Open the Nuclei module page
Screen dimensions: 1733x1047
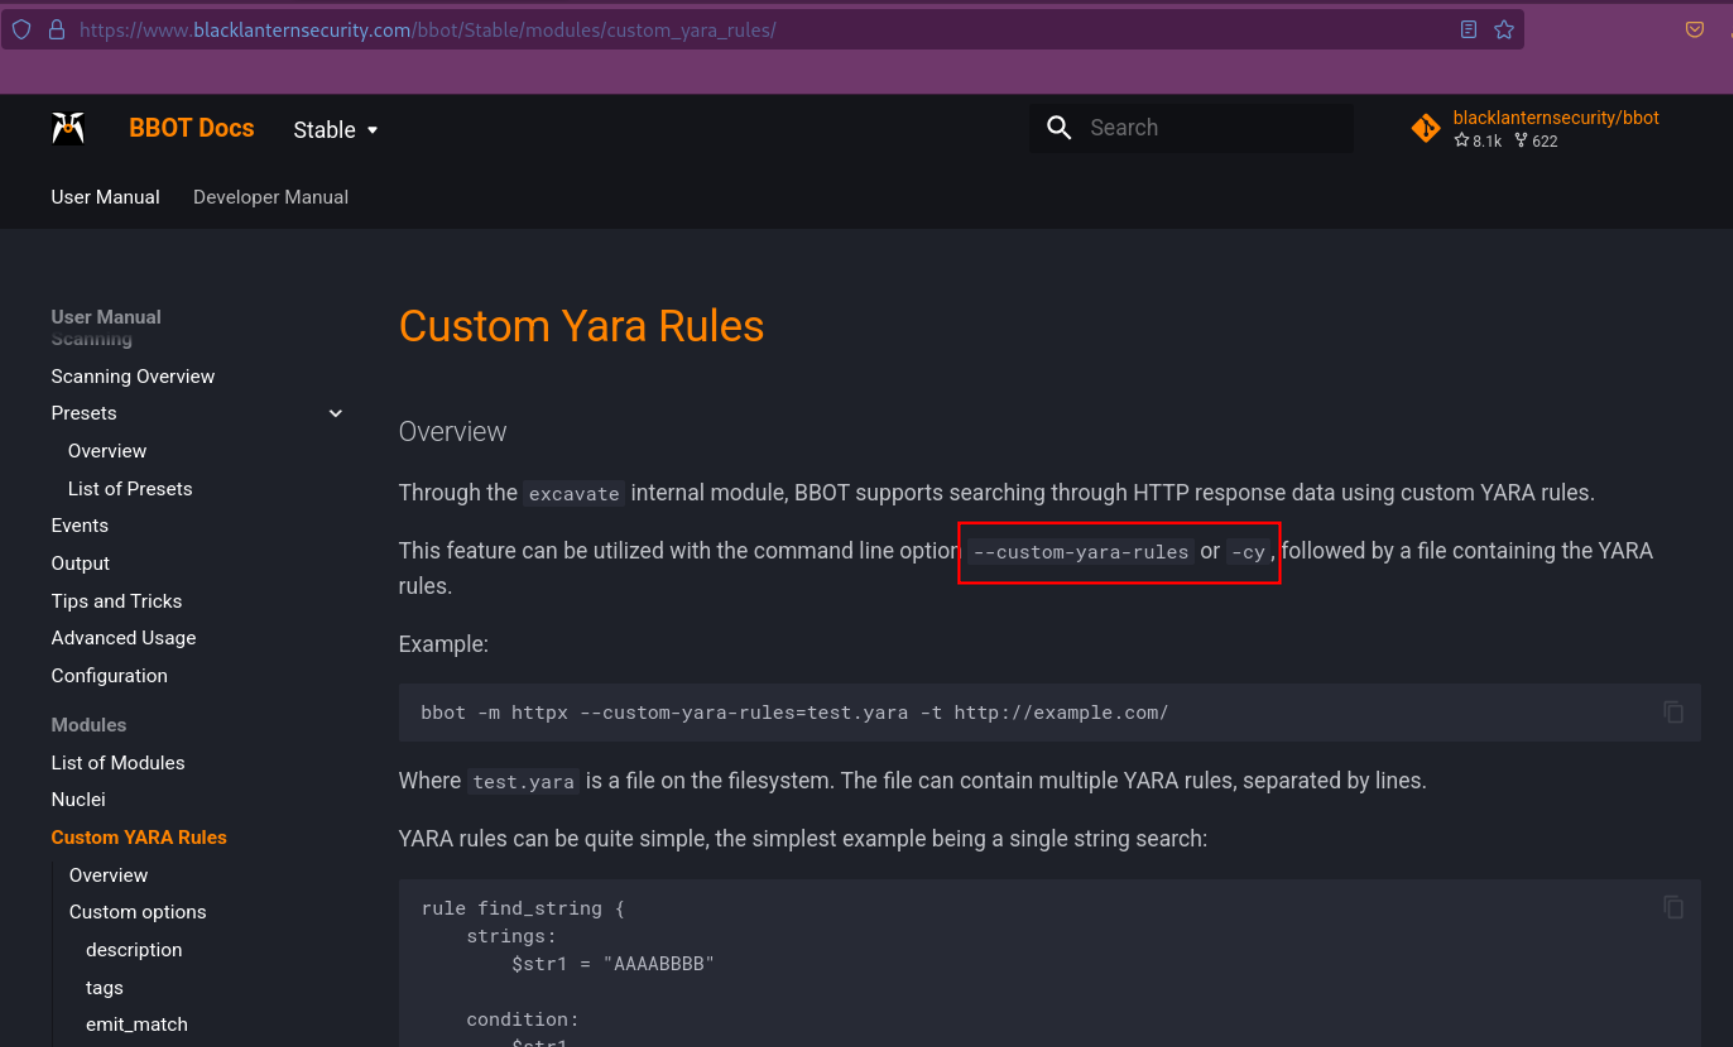pyautogui.click(x=78, y=800)
